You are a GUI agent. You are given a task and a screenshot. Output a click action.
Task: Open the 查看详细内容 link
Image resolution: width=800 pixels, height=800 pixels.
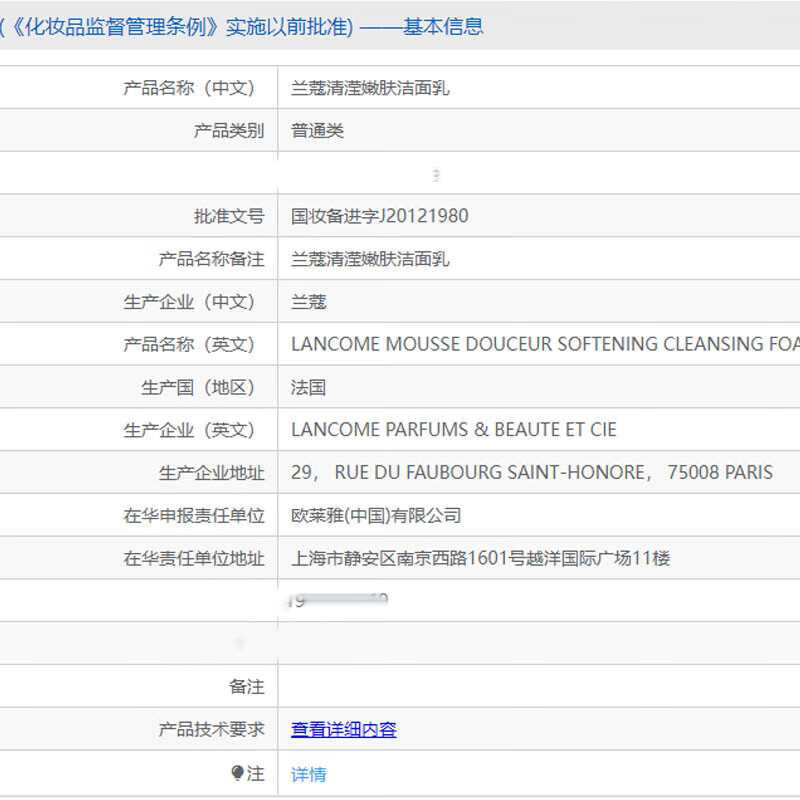coord(343,729)
